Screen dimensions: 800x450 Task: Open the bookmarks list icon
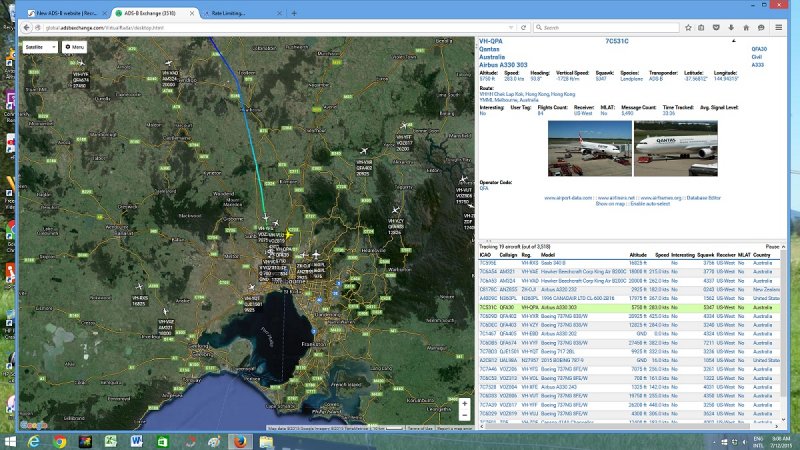coord(702,28)
